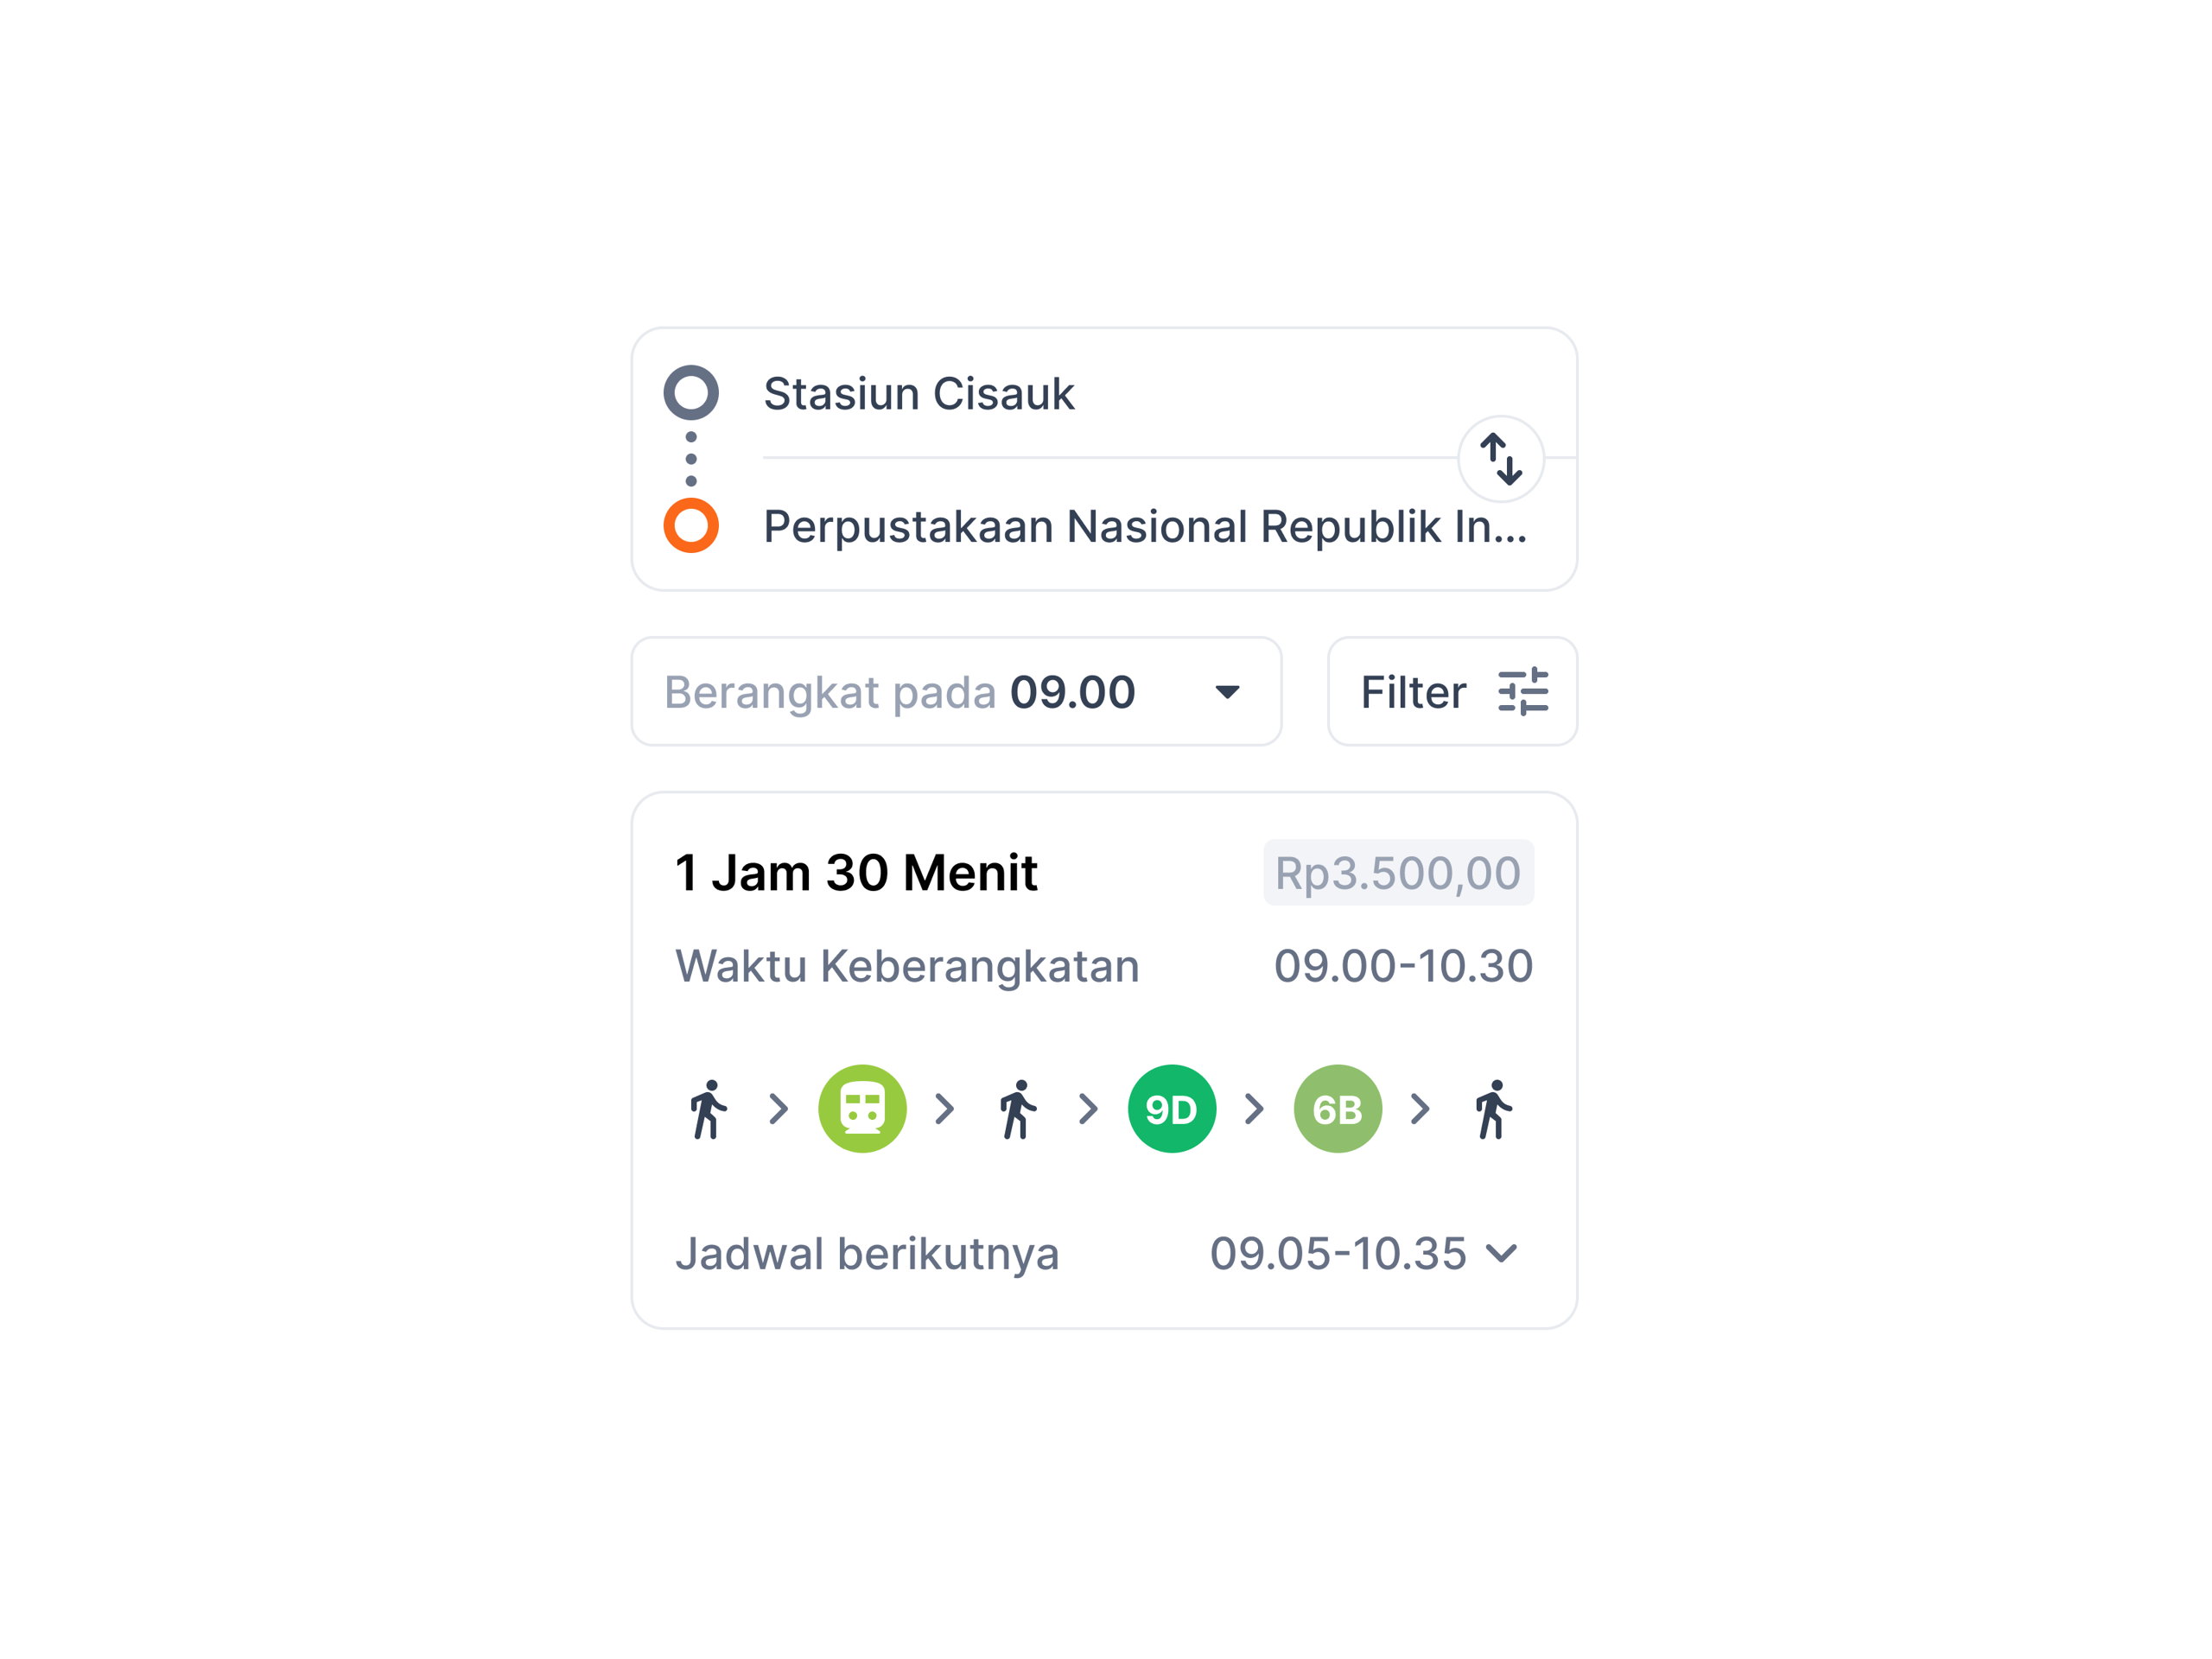Click the last walking figure icon

[x=1494, y=1109]
